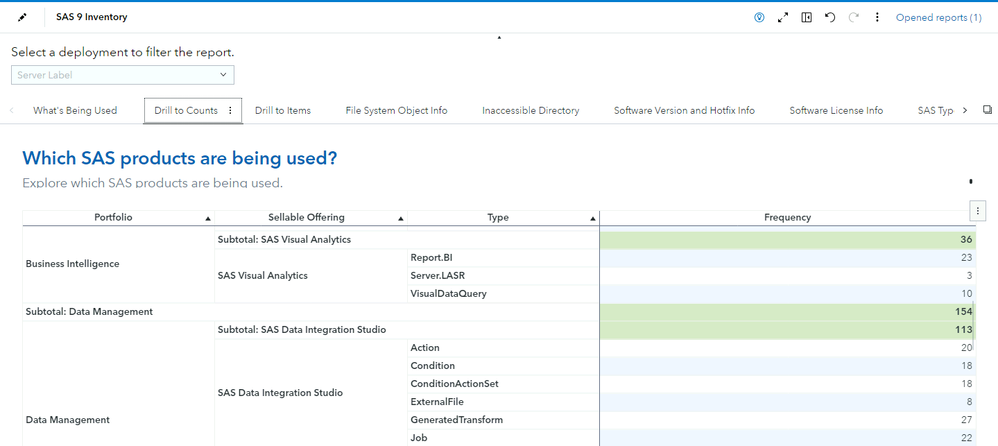Viewport: 998px width, 446px height.
Task: Click the Job type cell
Action: pyautogui.click(x=503, y=438)
